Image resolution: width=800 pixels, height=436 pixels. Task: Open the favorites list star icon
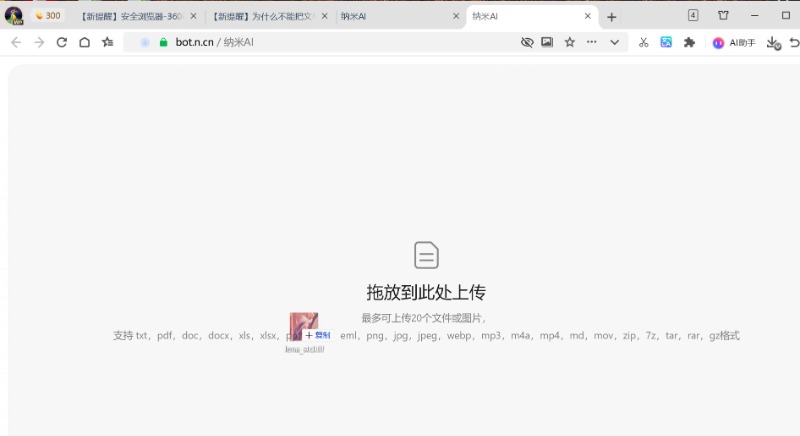(108, 42)
